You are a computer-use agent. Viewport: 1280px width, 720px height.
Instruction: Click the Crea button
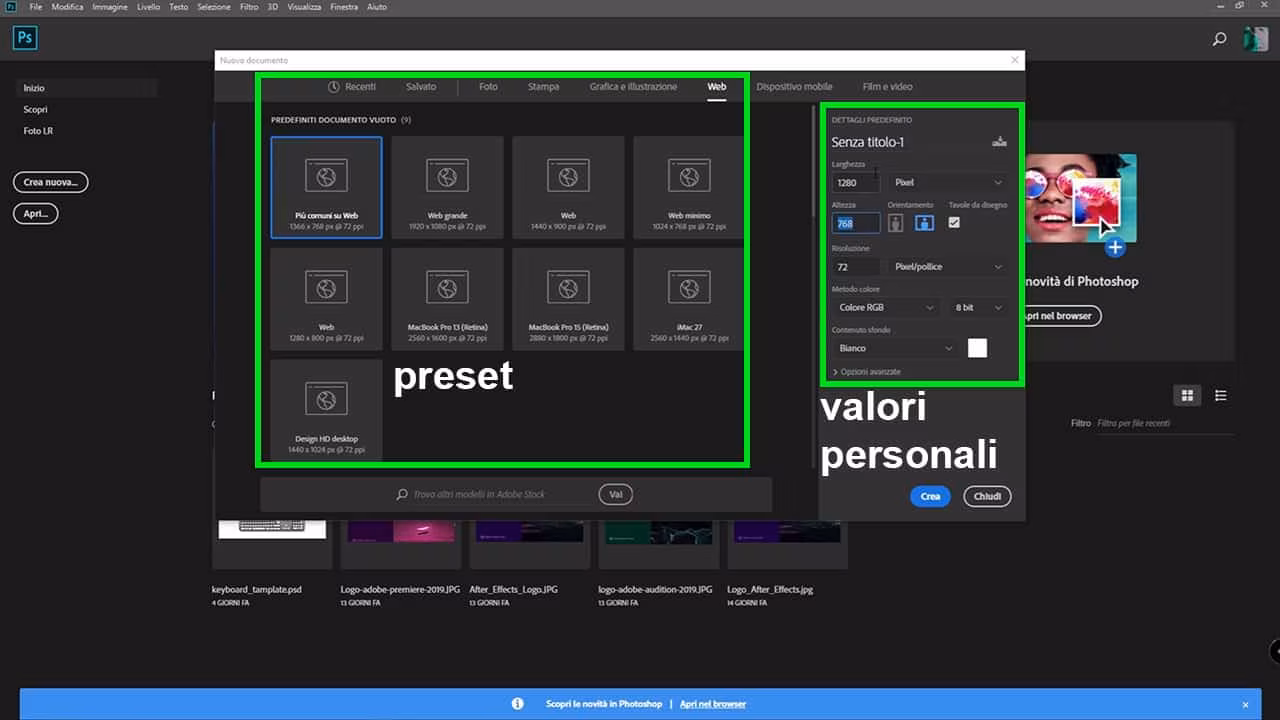930,496
